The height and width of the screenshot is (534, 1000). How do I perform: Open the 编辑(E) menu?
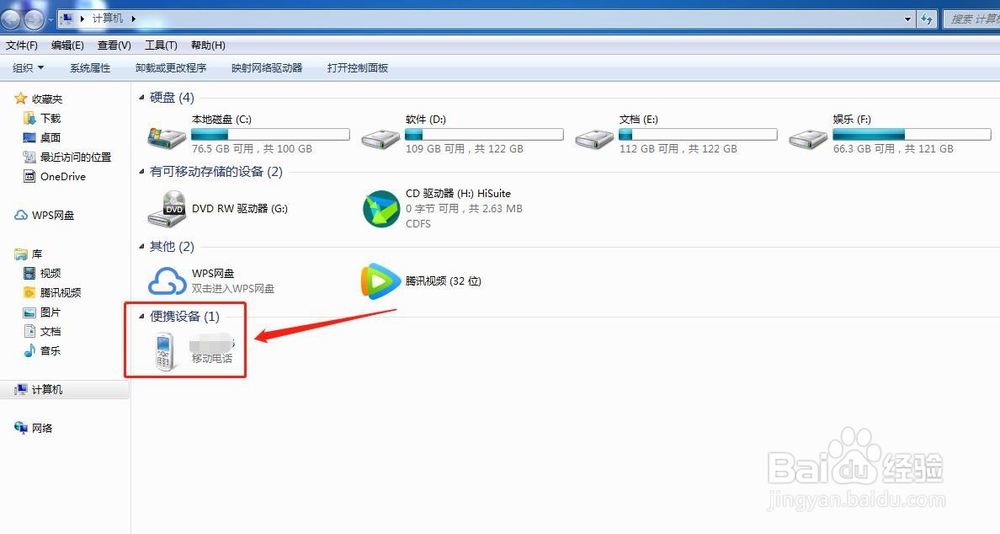[68, 45]
